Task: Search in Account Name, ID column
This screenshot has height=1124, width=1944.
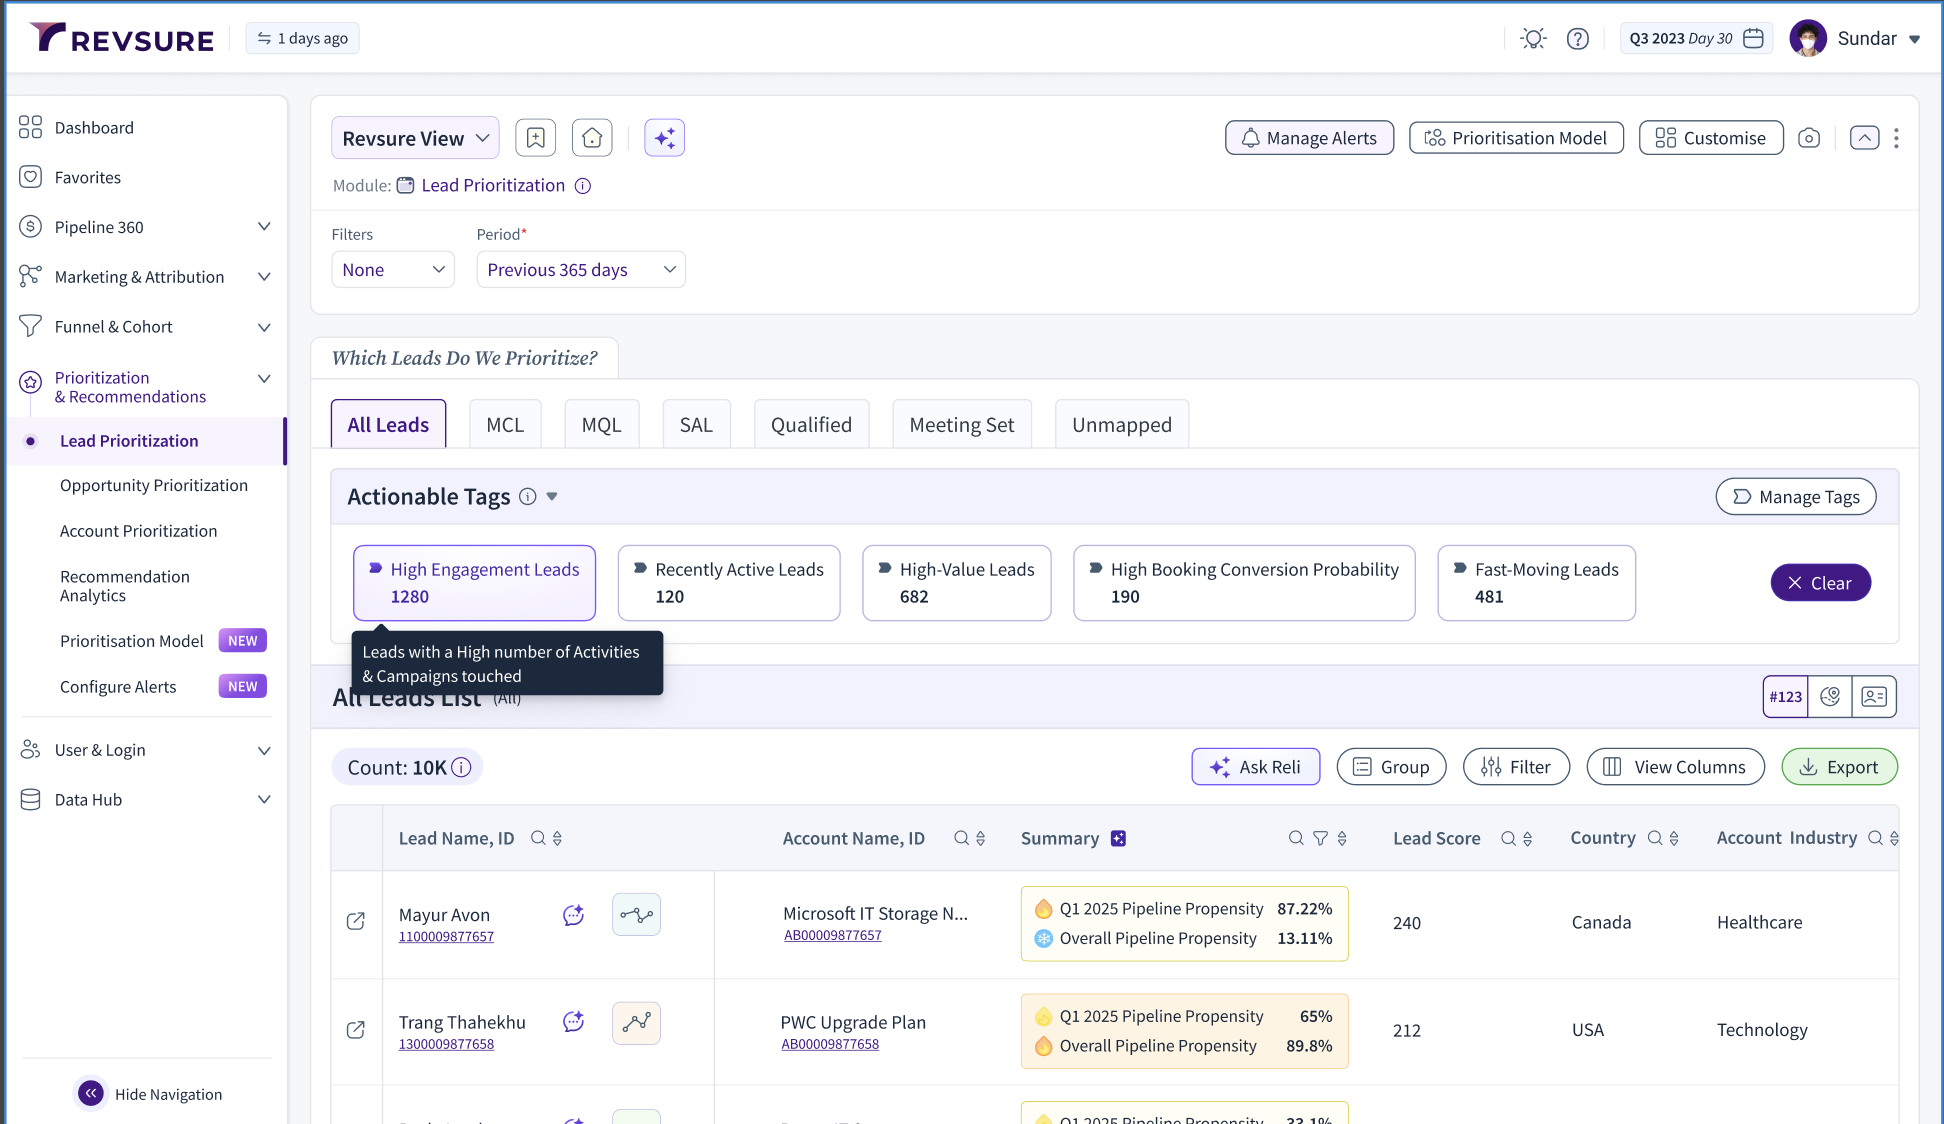Action: point(962,838)
